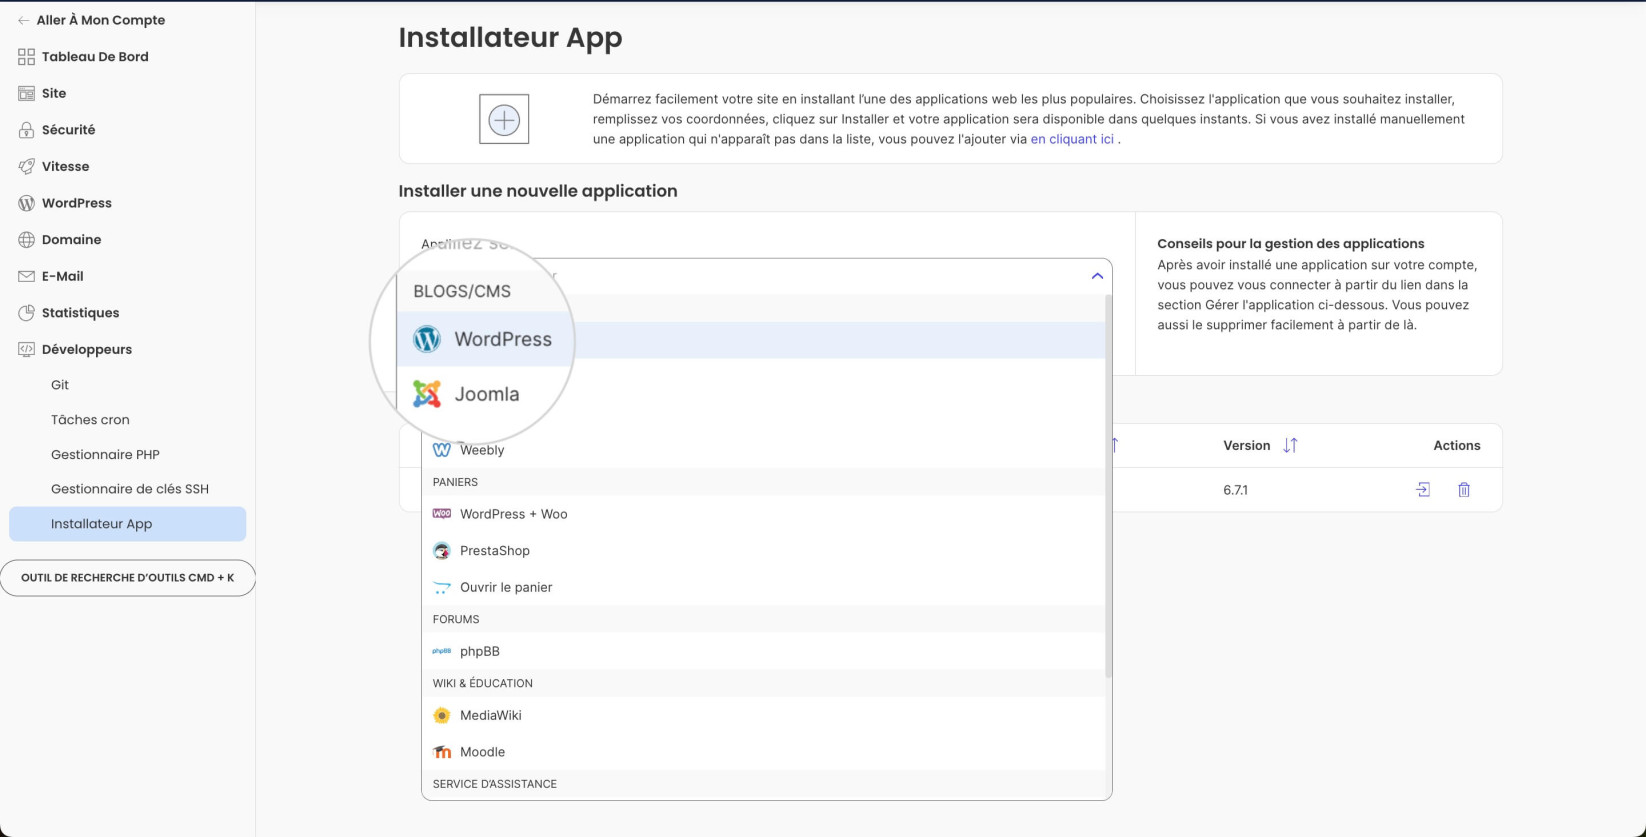Screen dimensions: 1646x837
Task: Click the cart icon for Ouvrir le panier
Action: pyautogui.click(x=441, y=587)
